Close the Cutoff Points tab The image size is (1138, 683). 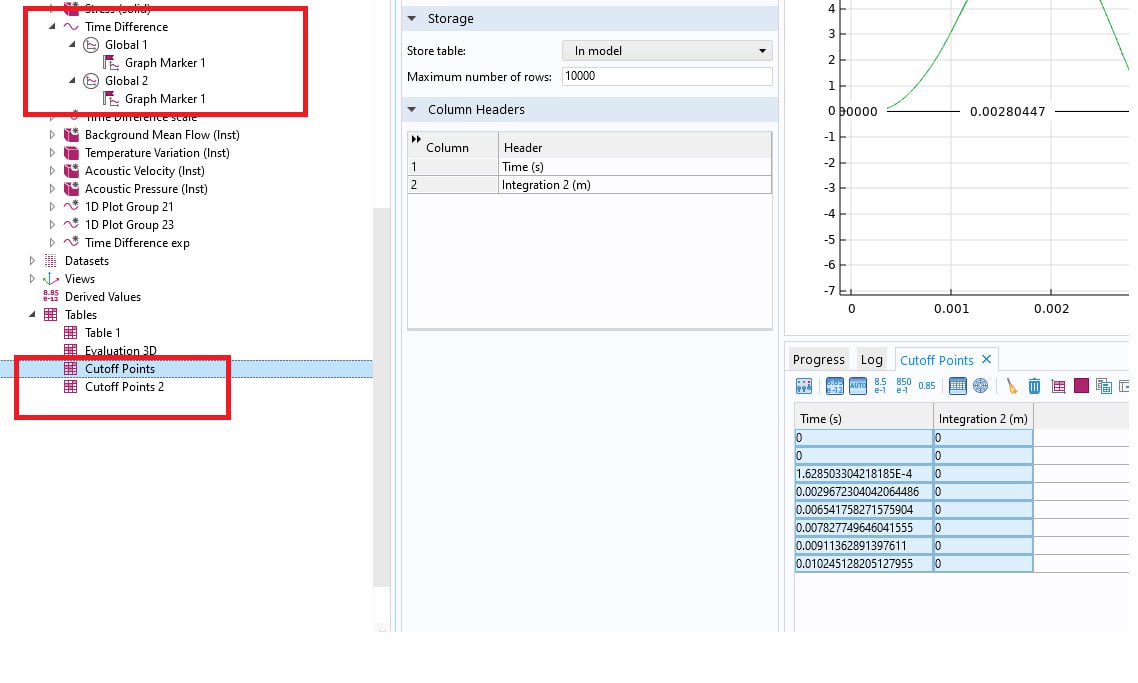(x=986, y=359)
